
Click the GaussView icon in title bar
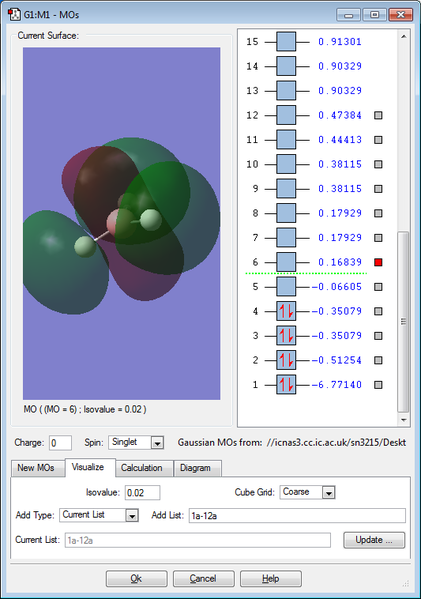(x=14, y=15)
